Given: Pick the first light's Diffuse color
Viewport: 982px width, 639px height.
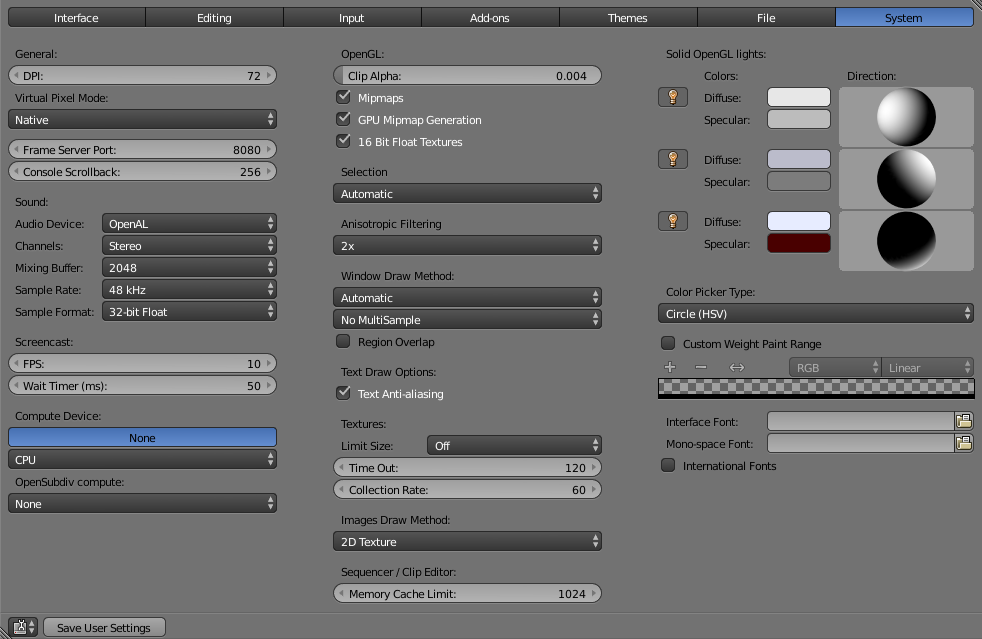Looking at the screenshot, I should [799, 97].
